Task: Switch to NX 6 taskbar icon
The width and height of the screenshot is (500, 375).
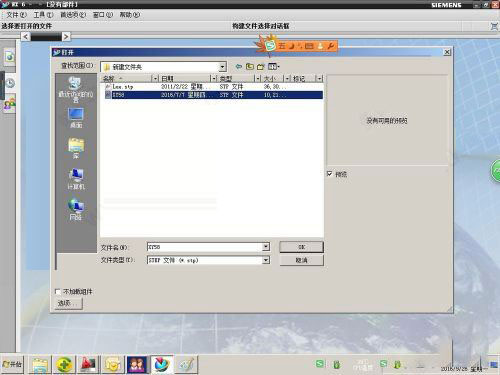Action: (162, 365)
